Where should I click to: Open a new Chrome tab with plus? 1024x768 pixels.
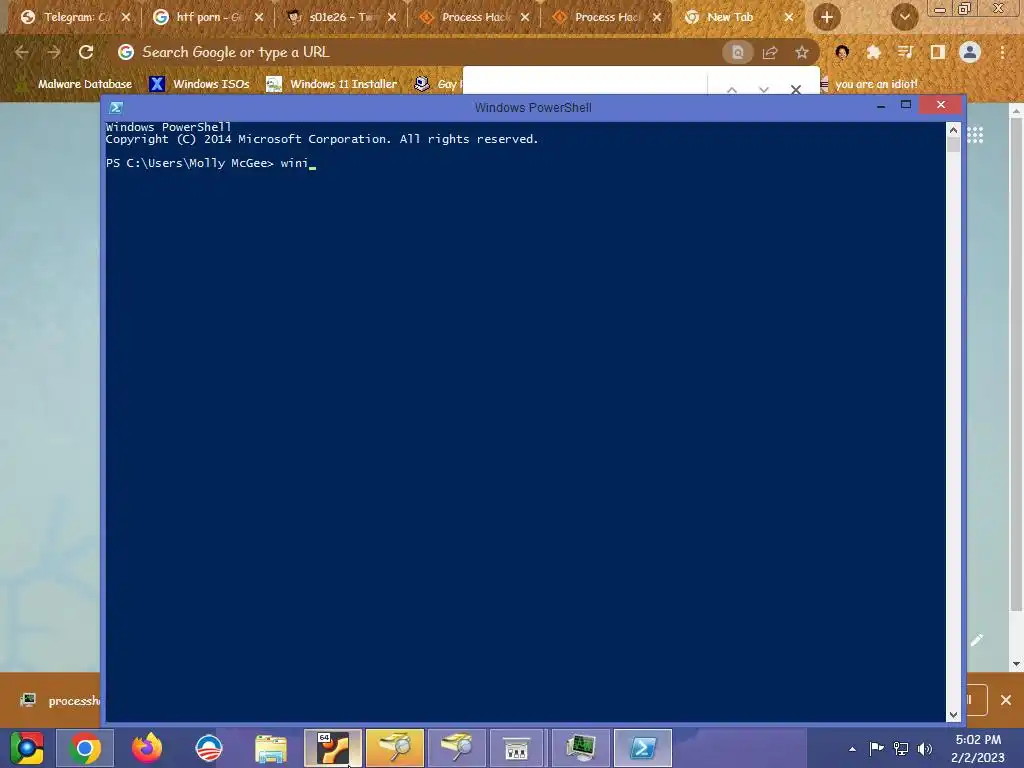tap(827, 18)
